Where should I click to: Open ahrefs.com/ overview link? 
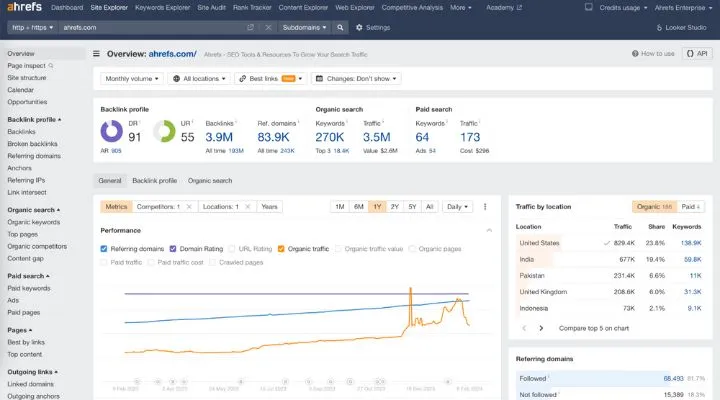point(173,54)
